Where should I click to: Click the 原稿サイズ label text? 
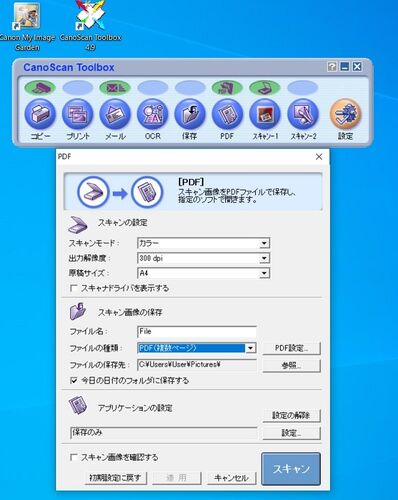(x=89, y=273)
